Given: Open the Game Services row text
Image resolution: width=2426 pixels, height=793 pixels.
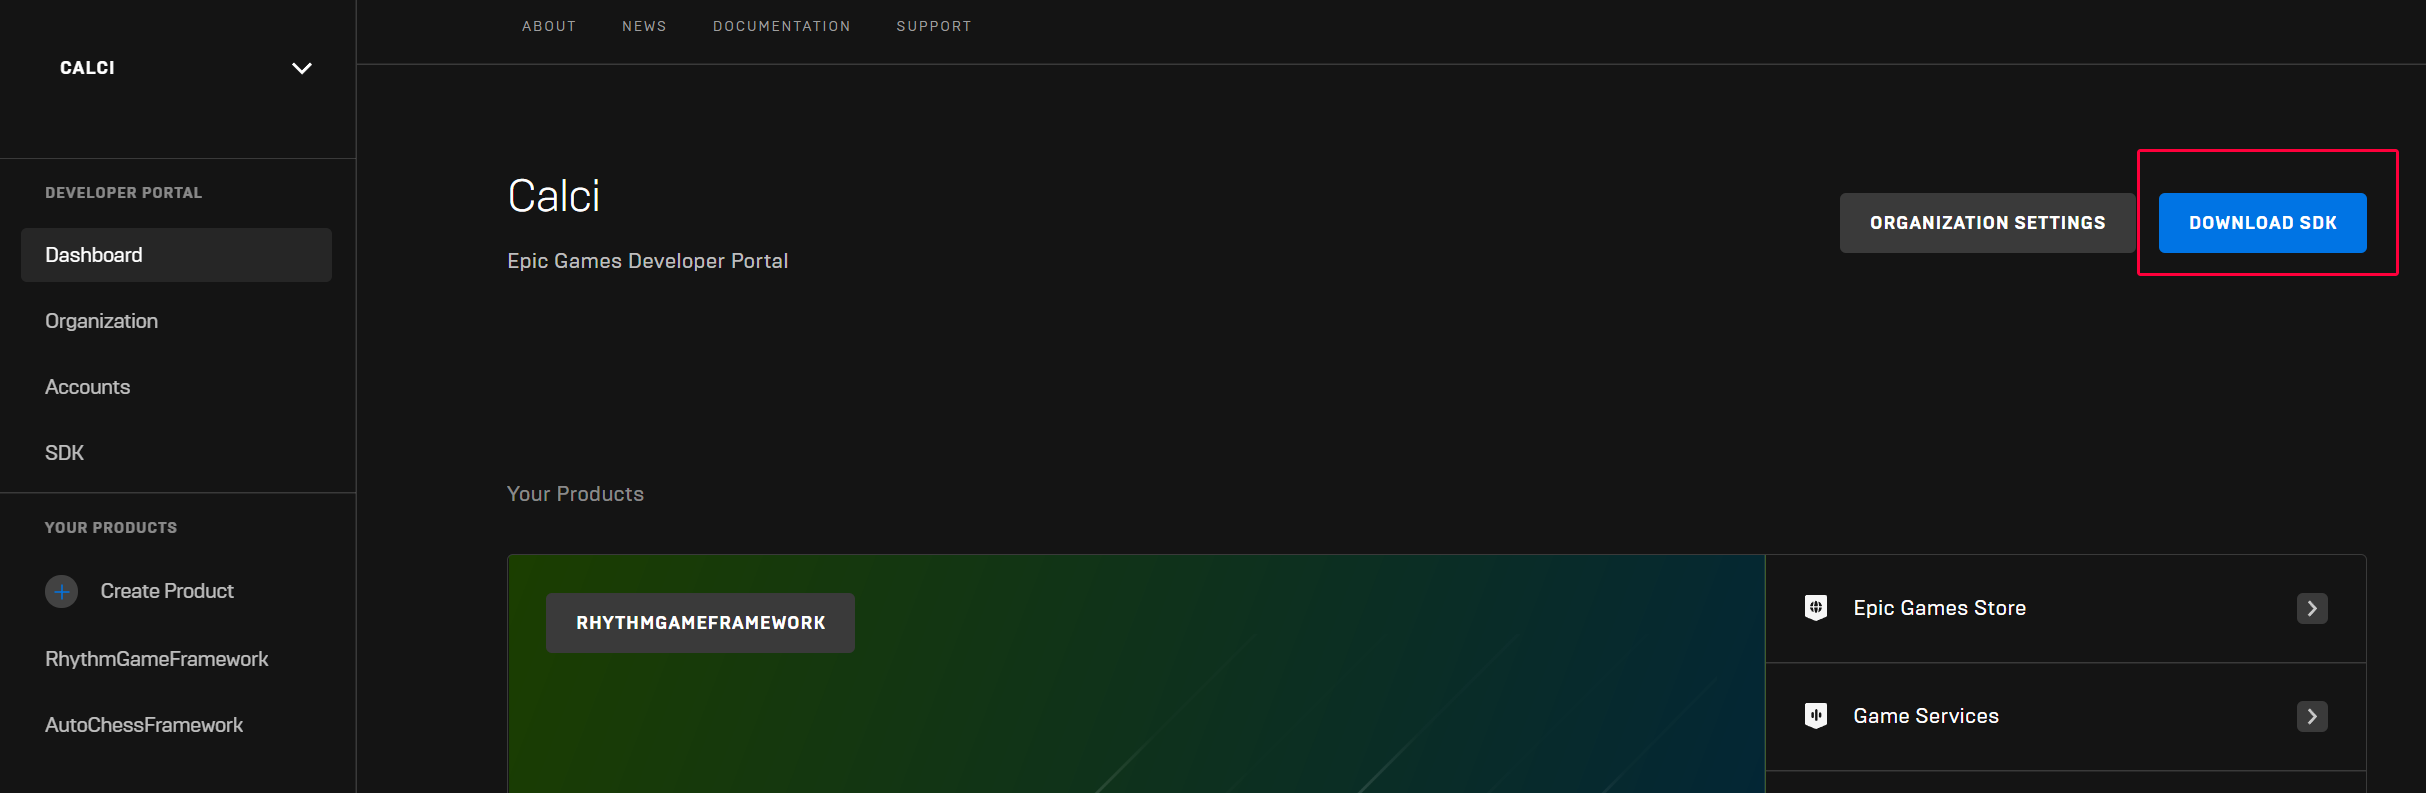Looking at the screenshot, I should coord(1926,716).
